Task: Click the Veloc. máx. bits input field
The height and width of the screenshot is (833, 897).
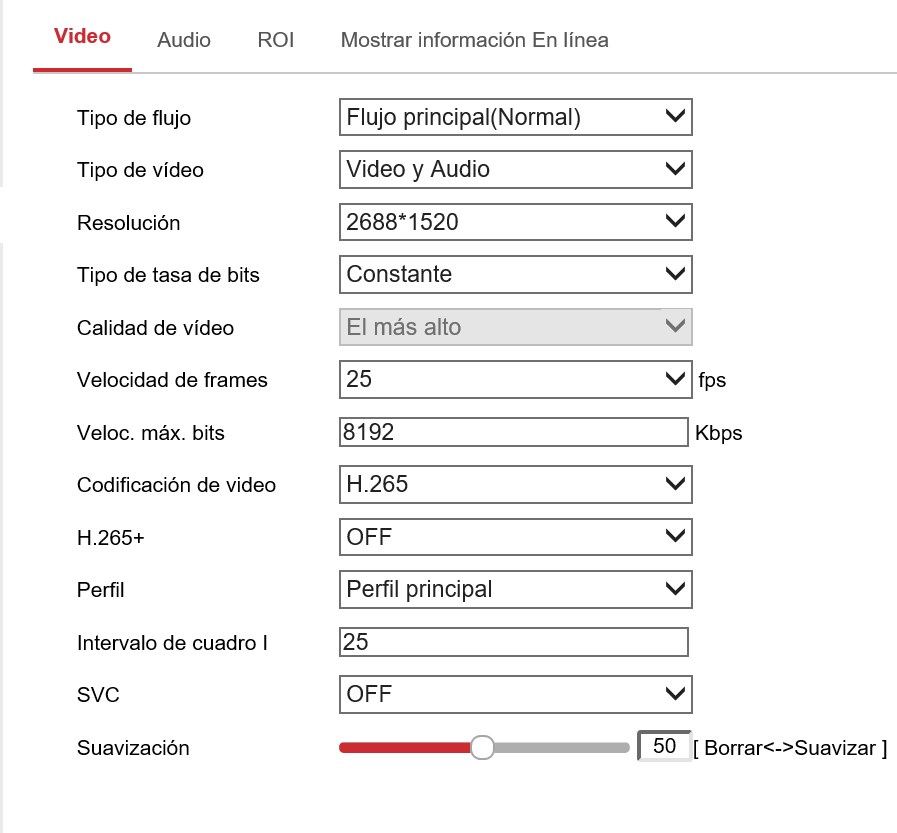Action: pos(514,432)
